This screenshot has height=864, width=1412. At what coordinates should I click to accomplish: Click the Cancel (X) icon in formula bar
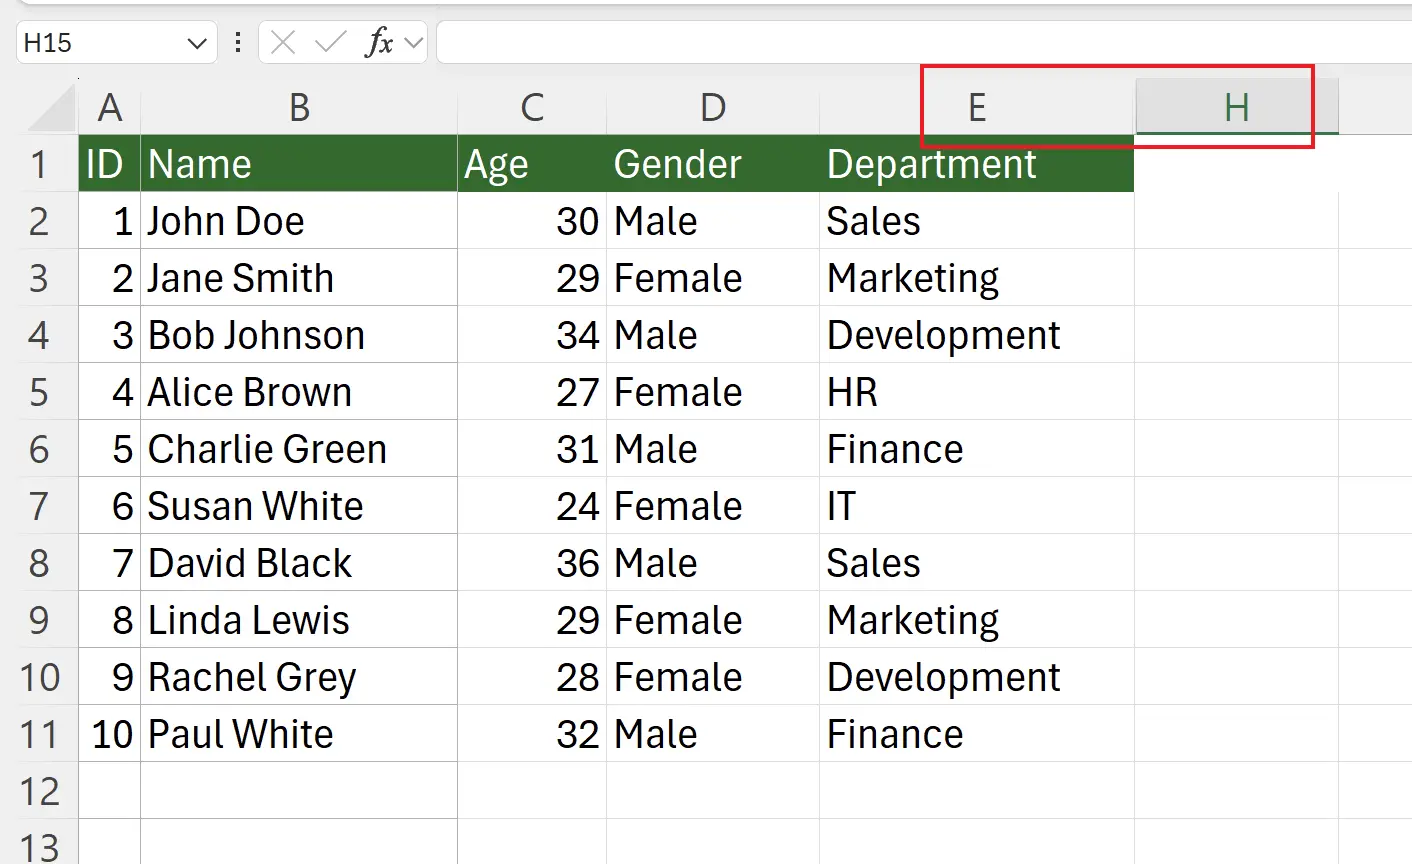click(x=282, y=42)
